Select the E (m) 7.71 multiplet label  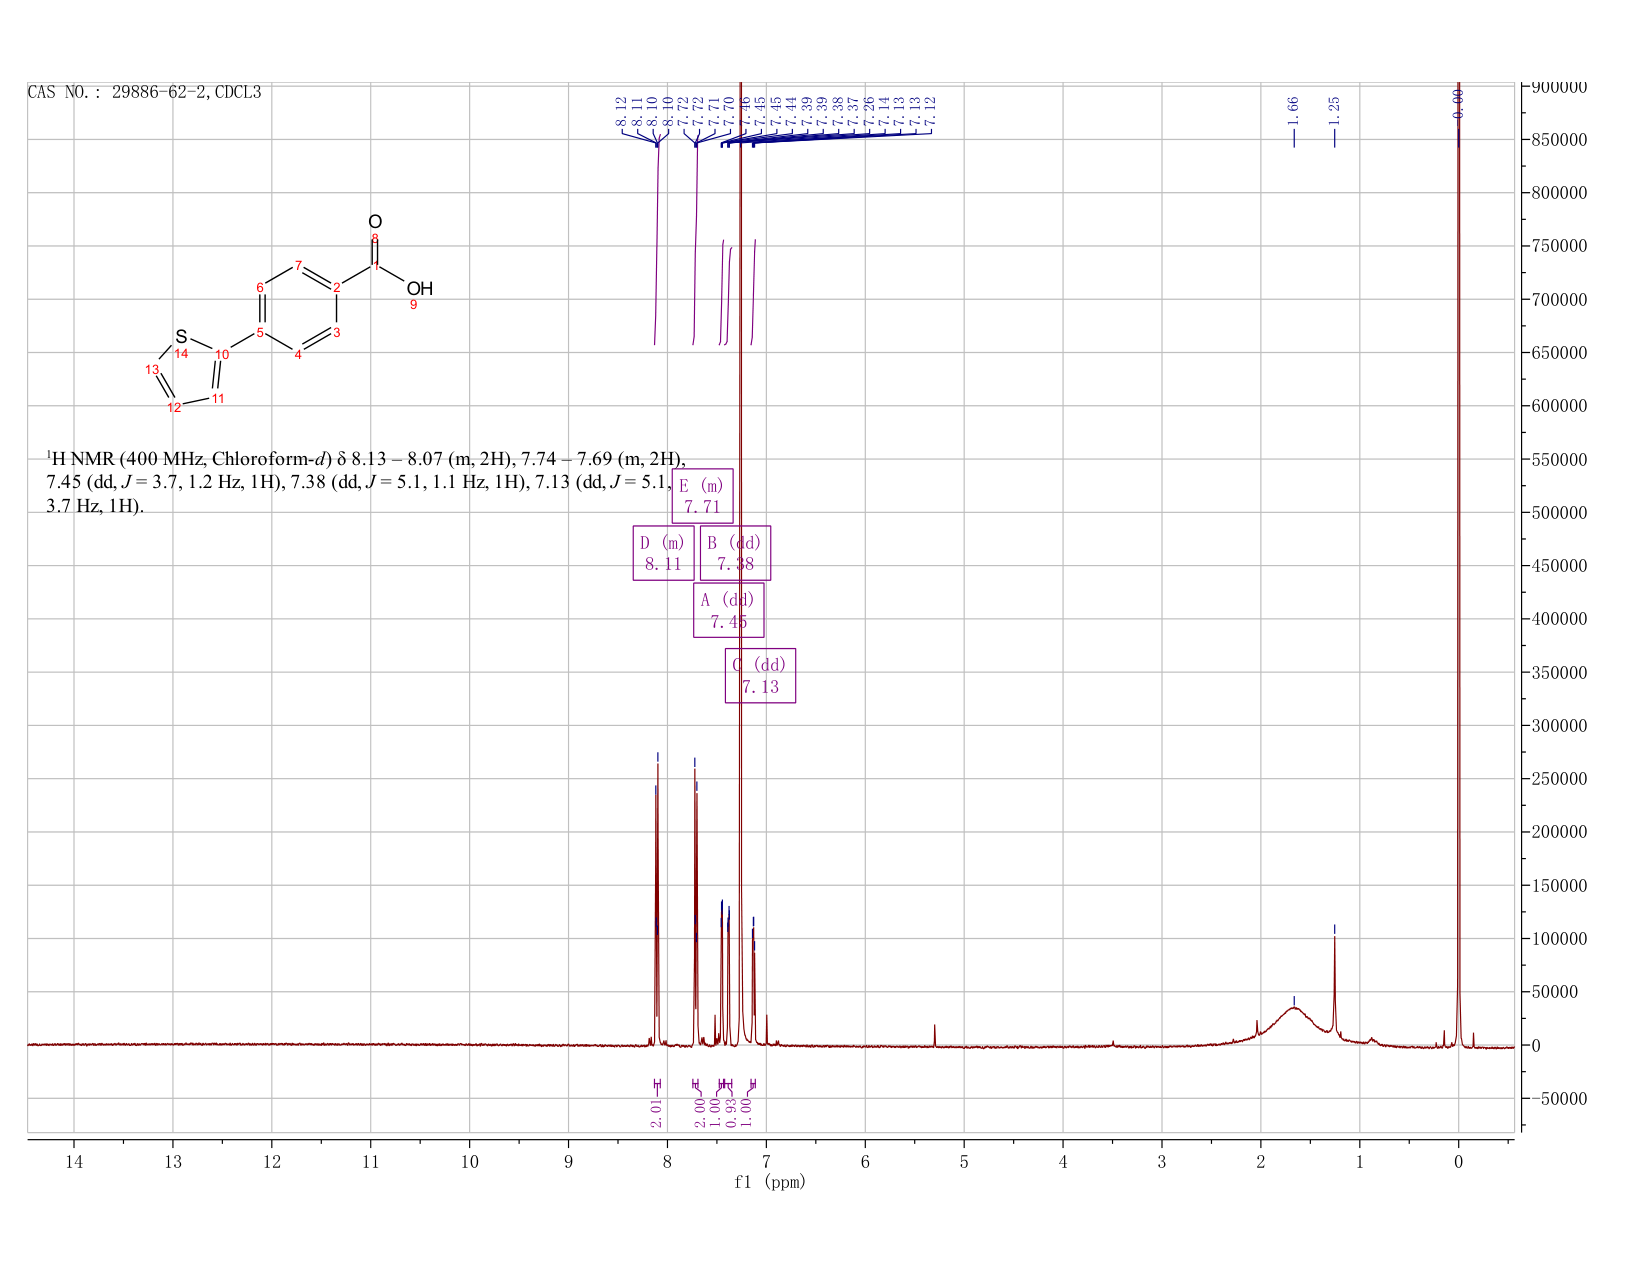point(702,496)
